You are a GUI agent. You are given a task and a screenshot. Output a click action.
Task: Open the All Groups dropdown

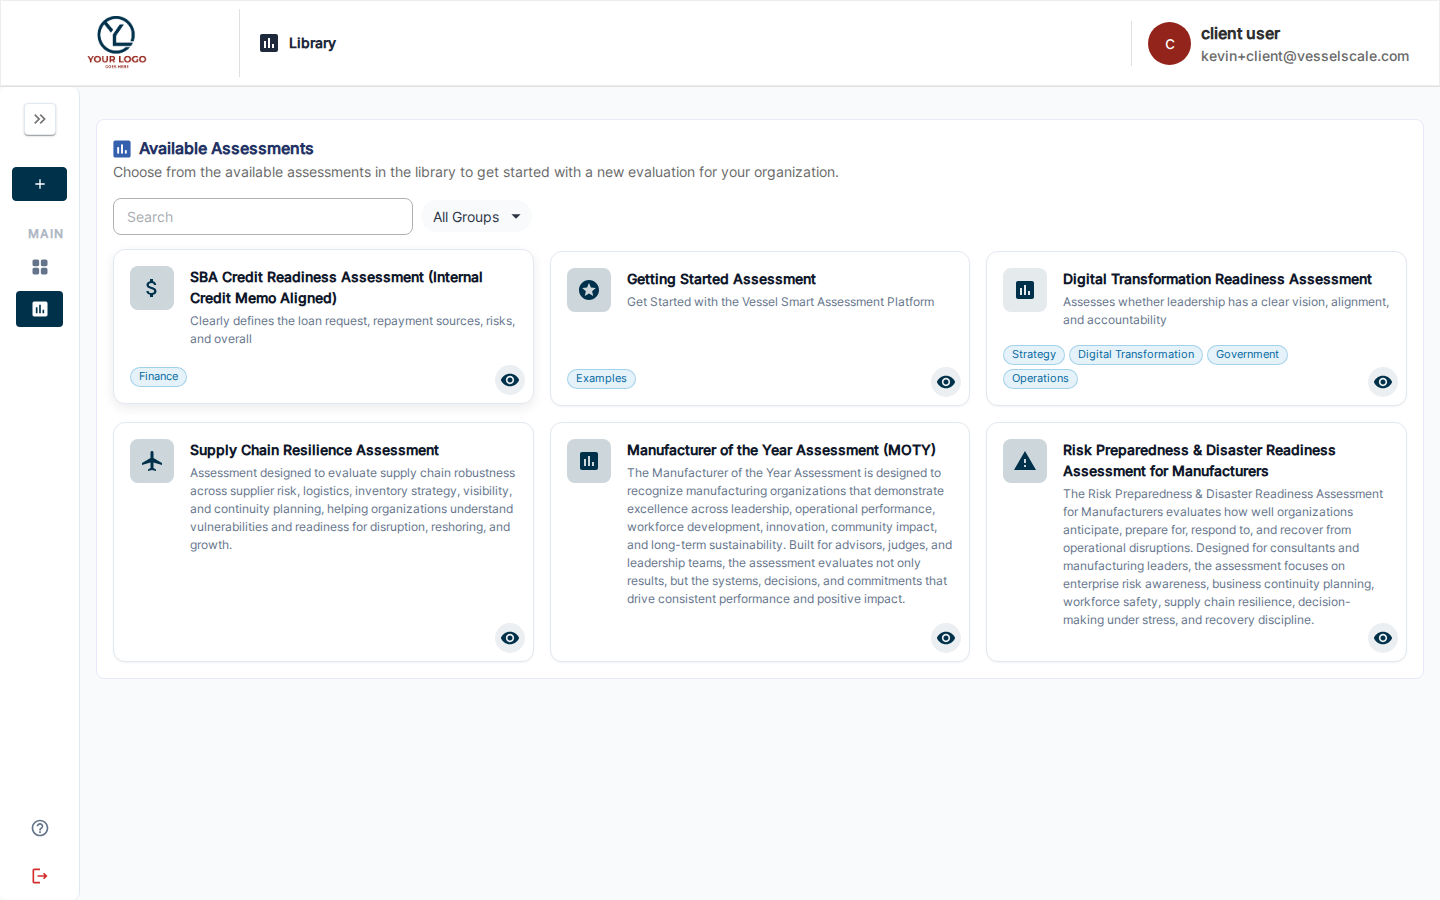point(476,217)
